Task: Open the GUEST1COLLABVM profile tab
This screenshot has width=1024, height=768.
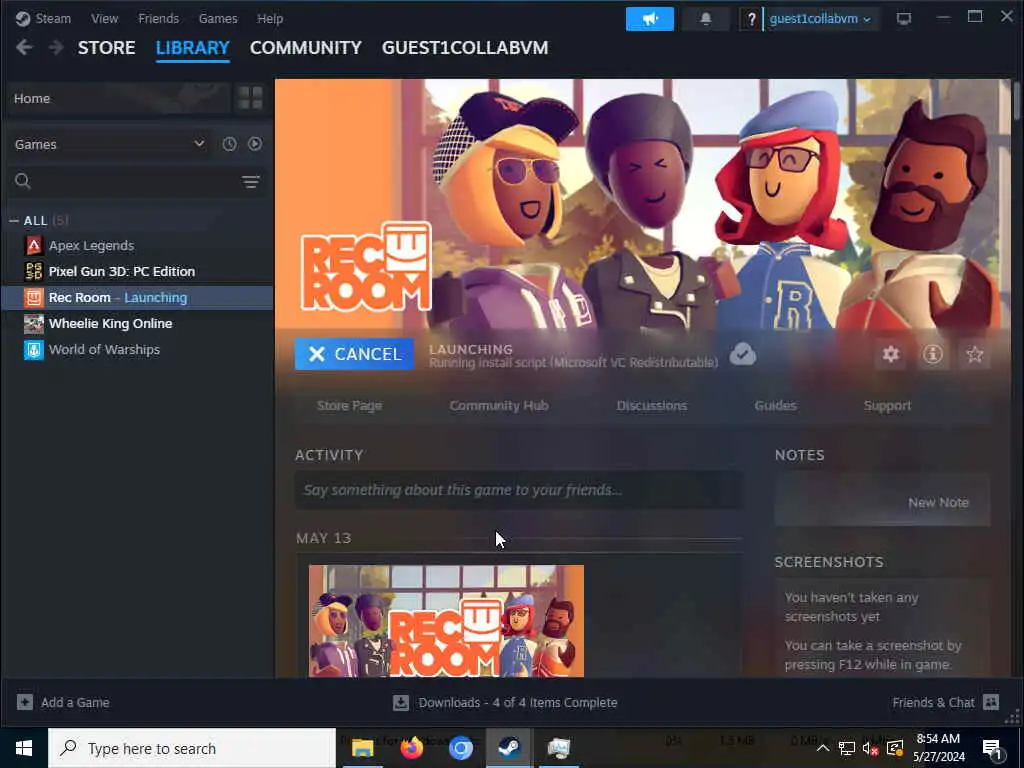Action: click(465, 48)
